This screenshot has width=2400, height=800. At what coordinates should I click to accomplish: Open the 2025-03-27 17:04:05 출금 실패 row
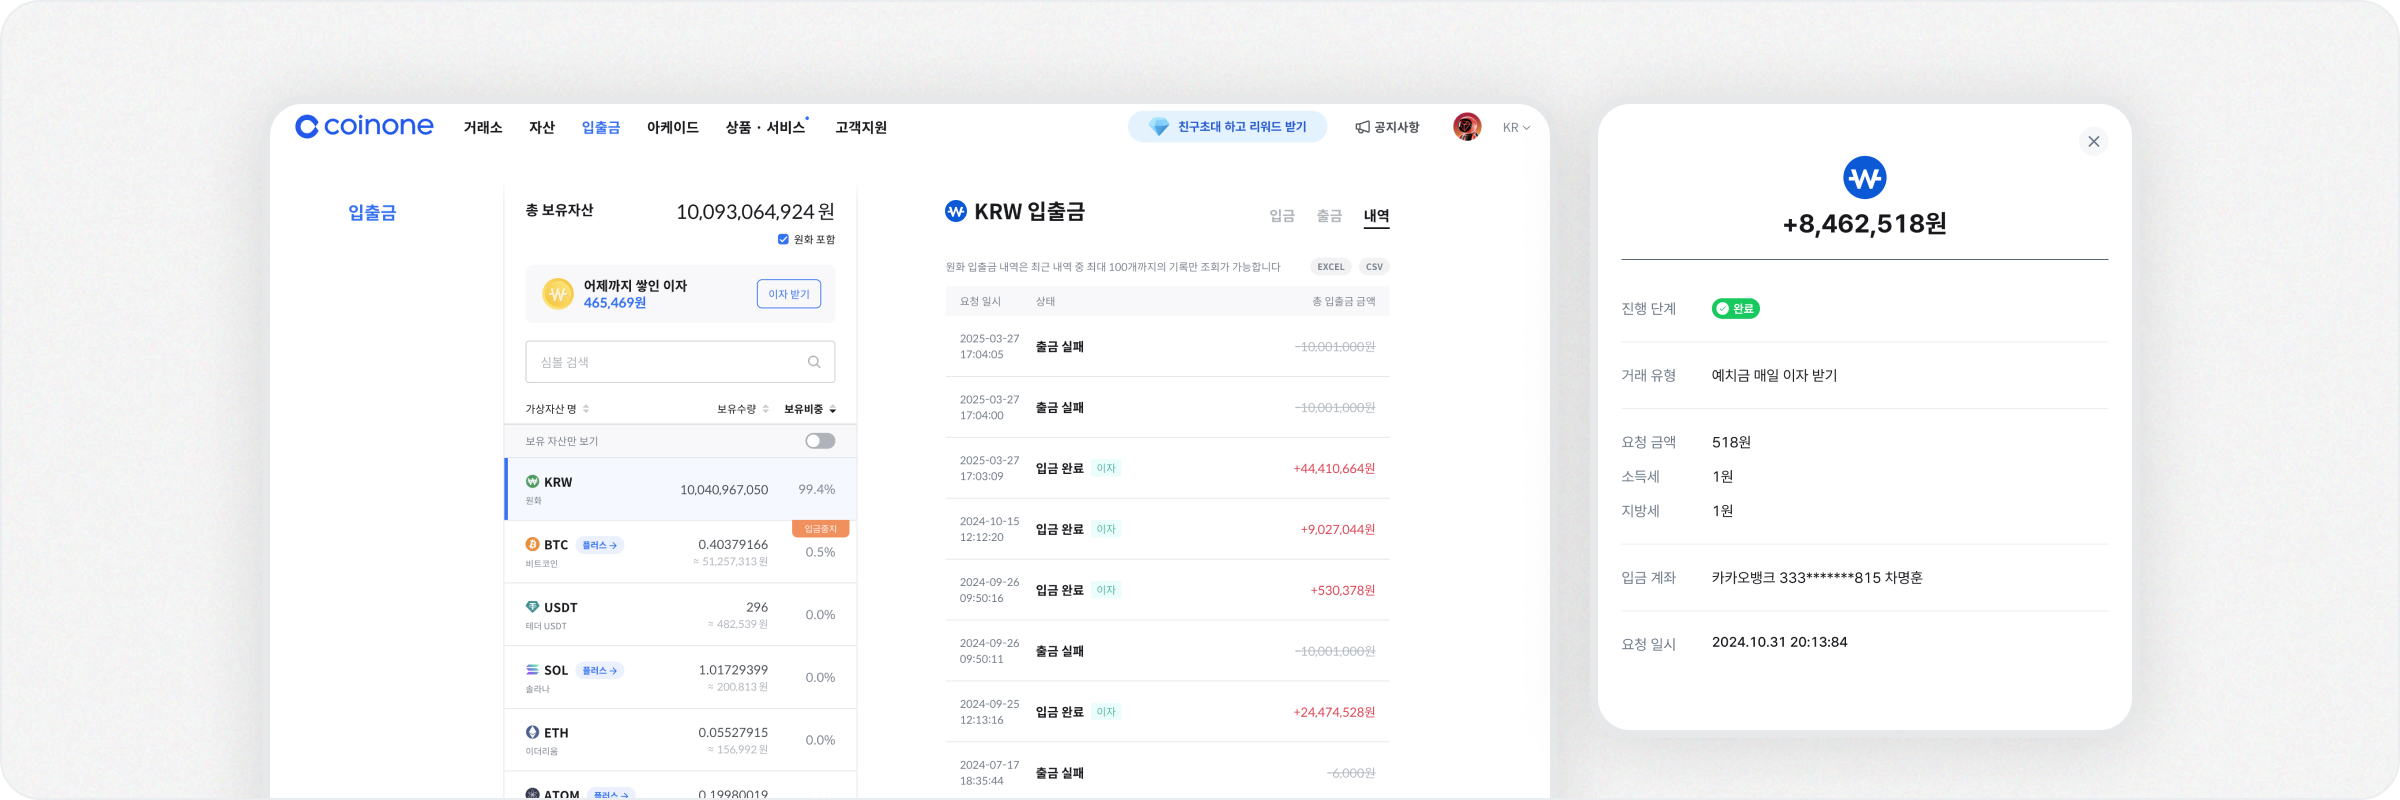[1167, 347]
